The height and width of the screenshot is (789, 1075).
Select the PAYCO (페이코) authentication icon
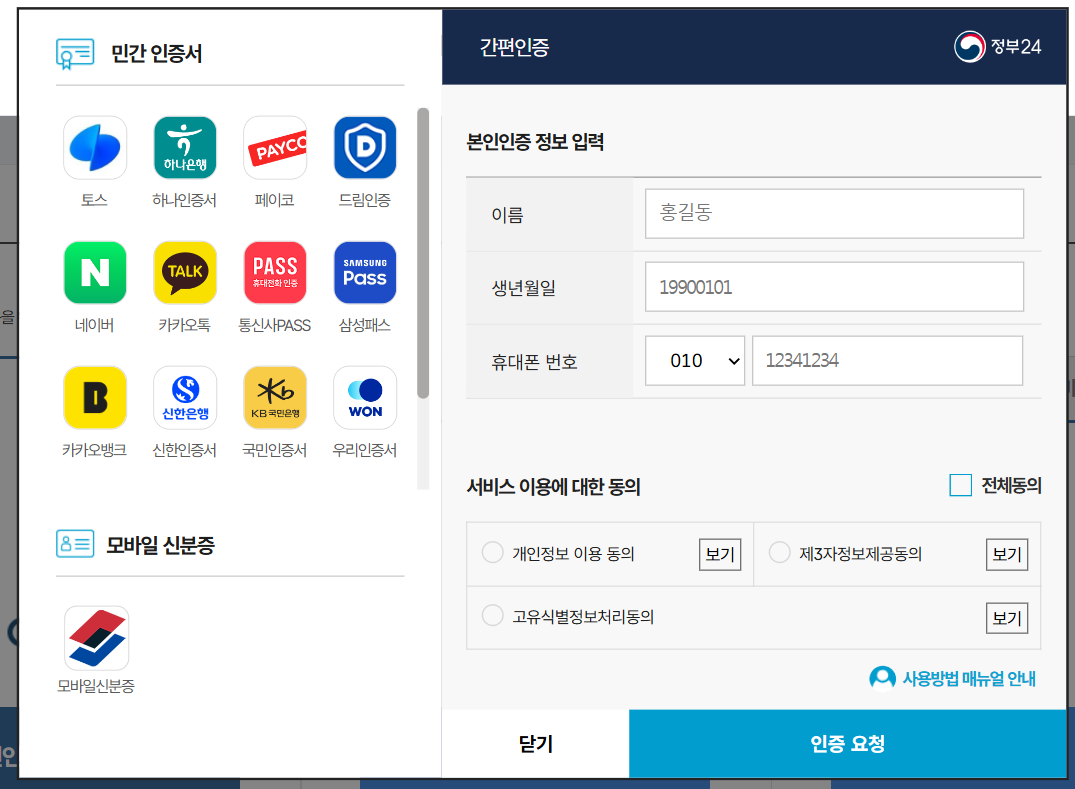tap(275, 147)
